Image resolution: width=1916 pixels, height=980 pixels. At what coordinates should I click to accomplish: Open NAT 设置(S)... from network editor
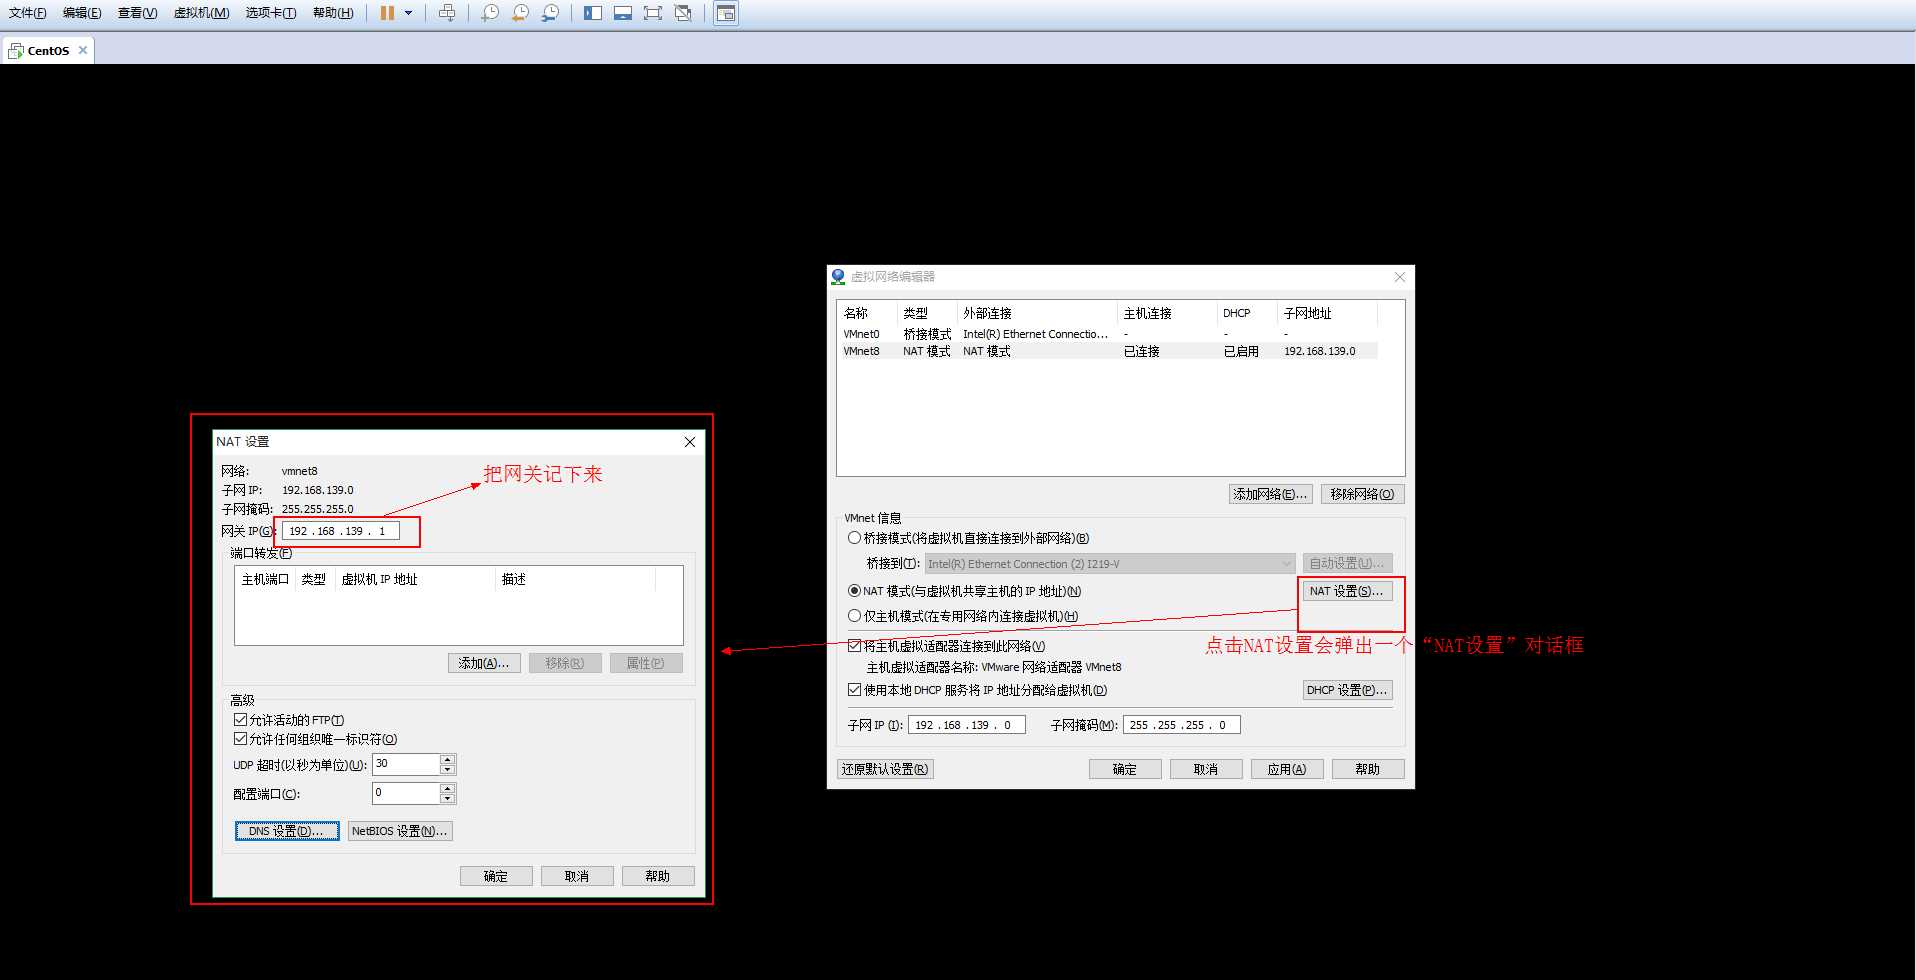[1346, 591]
